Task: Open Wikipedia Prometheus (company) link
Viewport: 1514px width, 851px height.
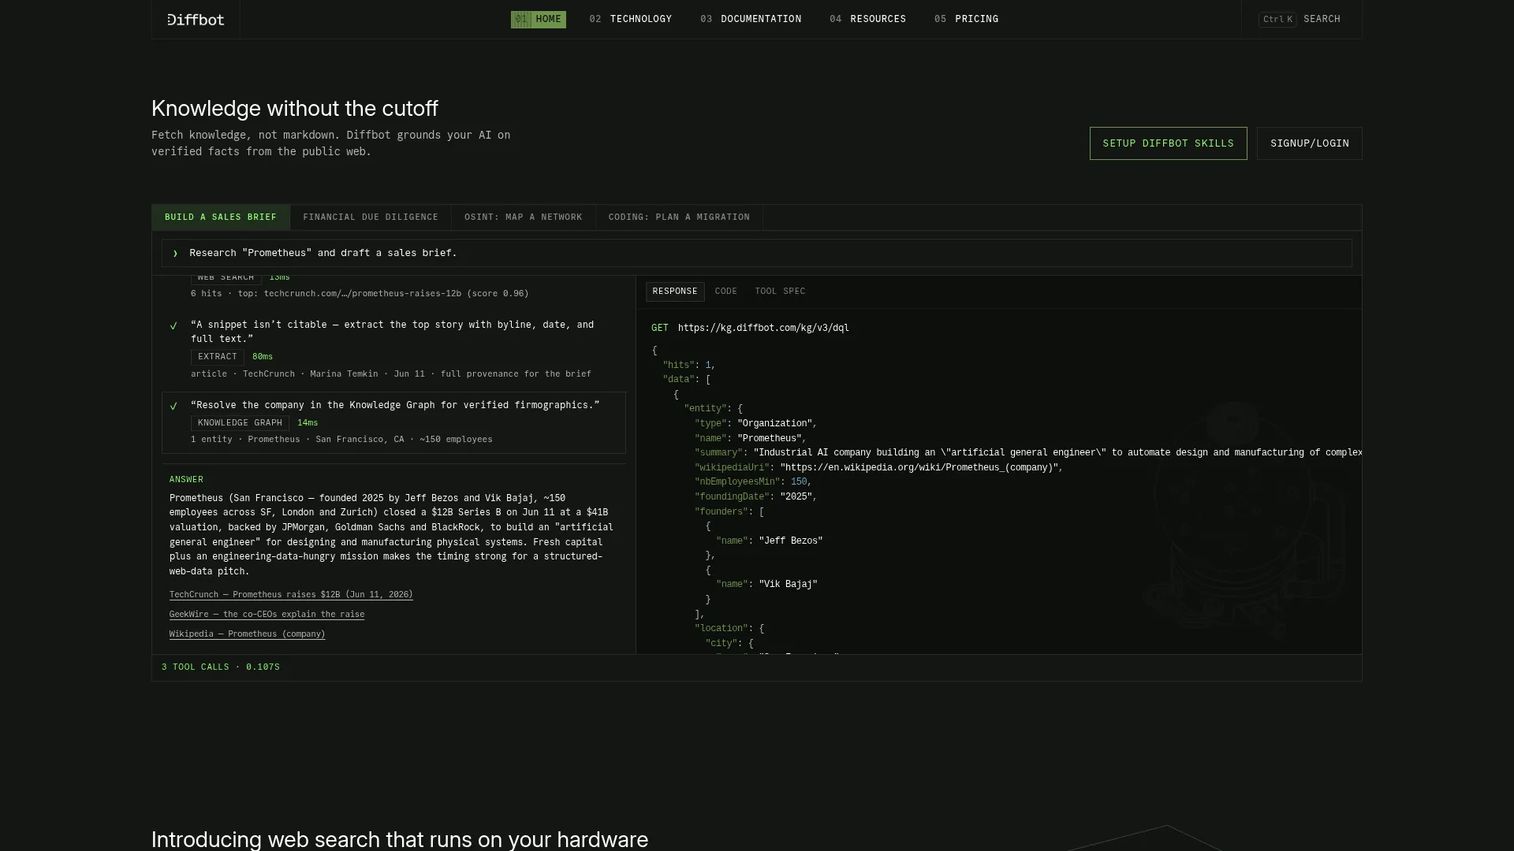Action: click(247, 634)
